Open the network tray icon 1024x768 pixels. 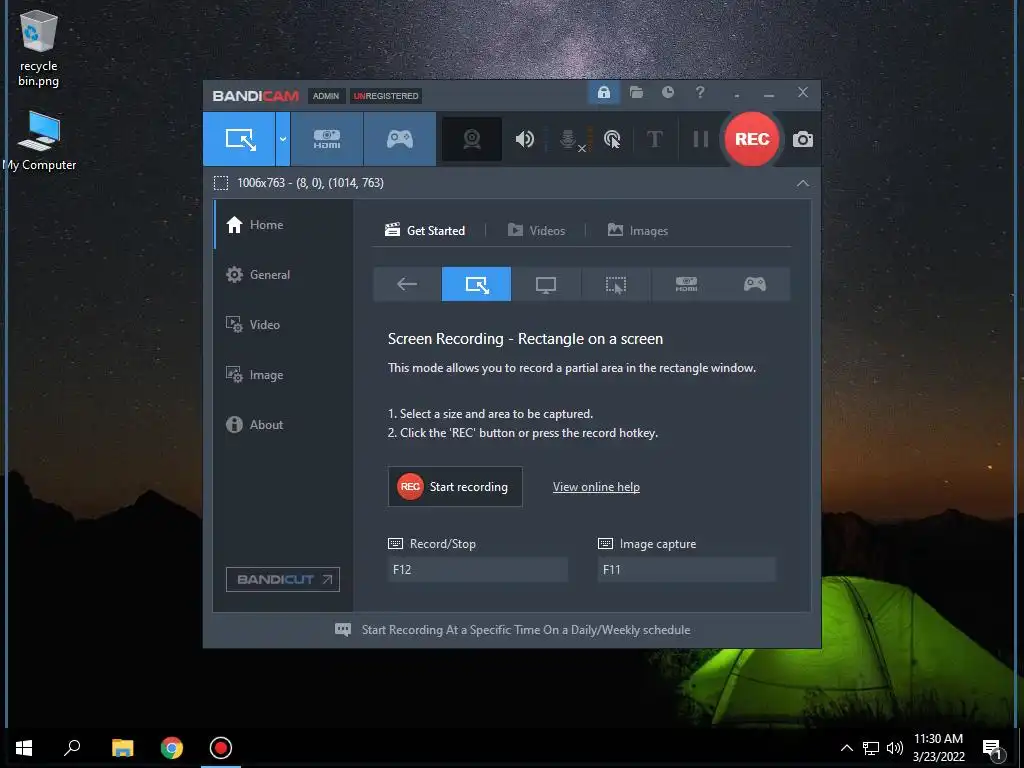coord(871,748)
